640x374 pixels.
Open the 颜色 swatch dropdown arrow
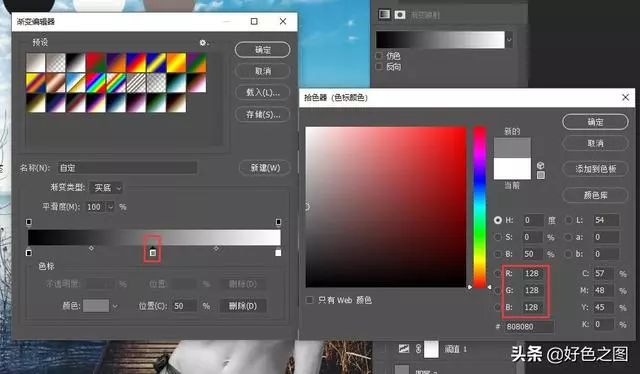[115, 306]
